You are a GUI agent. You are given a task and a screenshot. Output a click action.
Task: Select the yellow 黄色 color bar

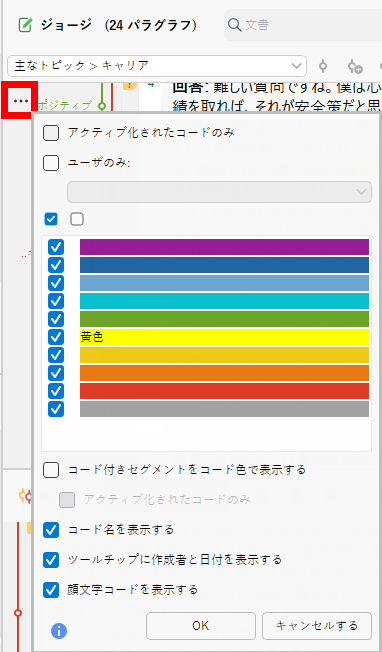[224, 337]
